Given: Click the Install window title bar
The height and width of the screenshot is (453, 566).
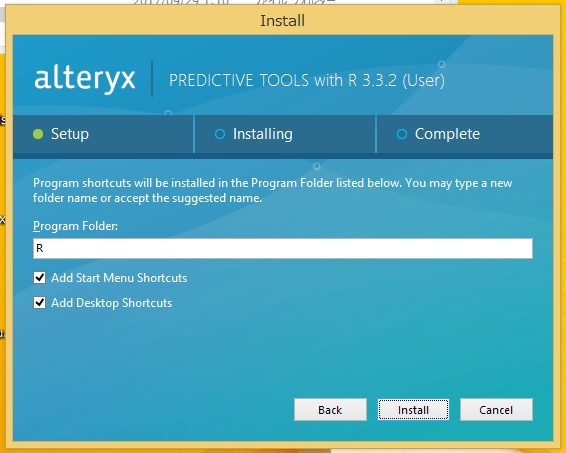Looking at the screenshot, I should coord(283,21).
